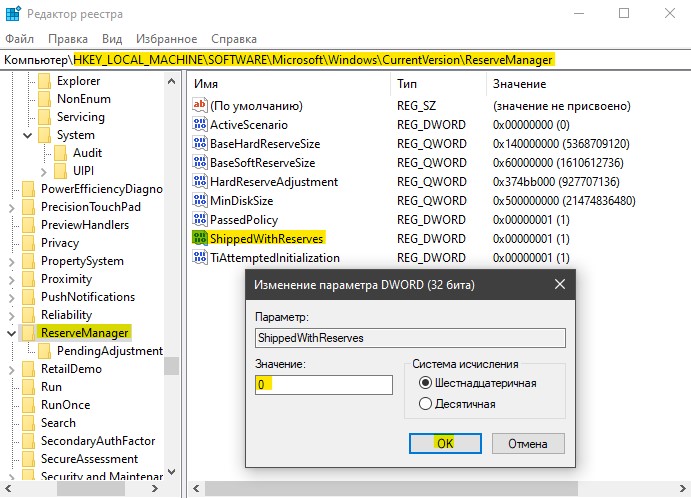Select the SecondaryAuthFactor tree item

coord(98,441)
